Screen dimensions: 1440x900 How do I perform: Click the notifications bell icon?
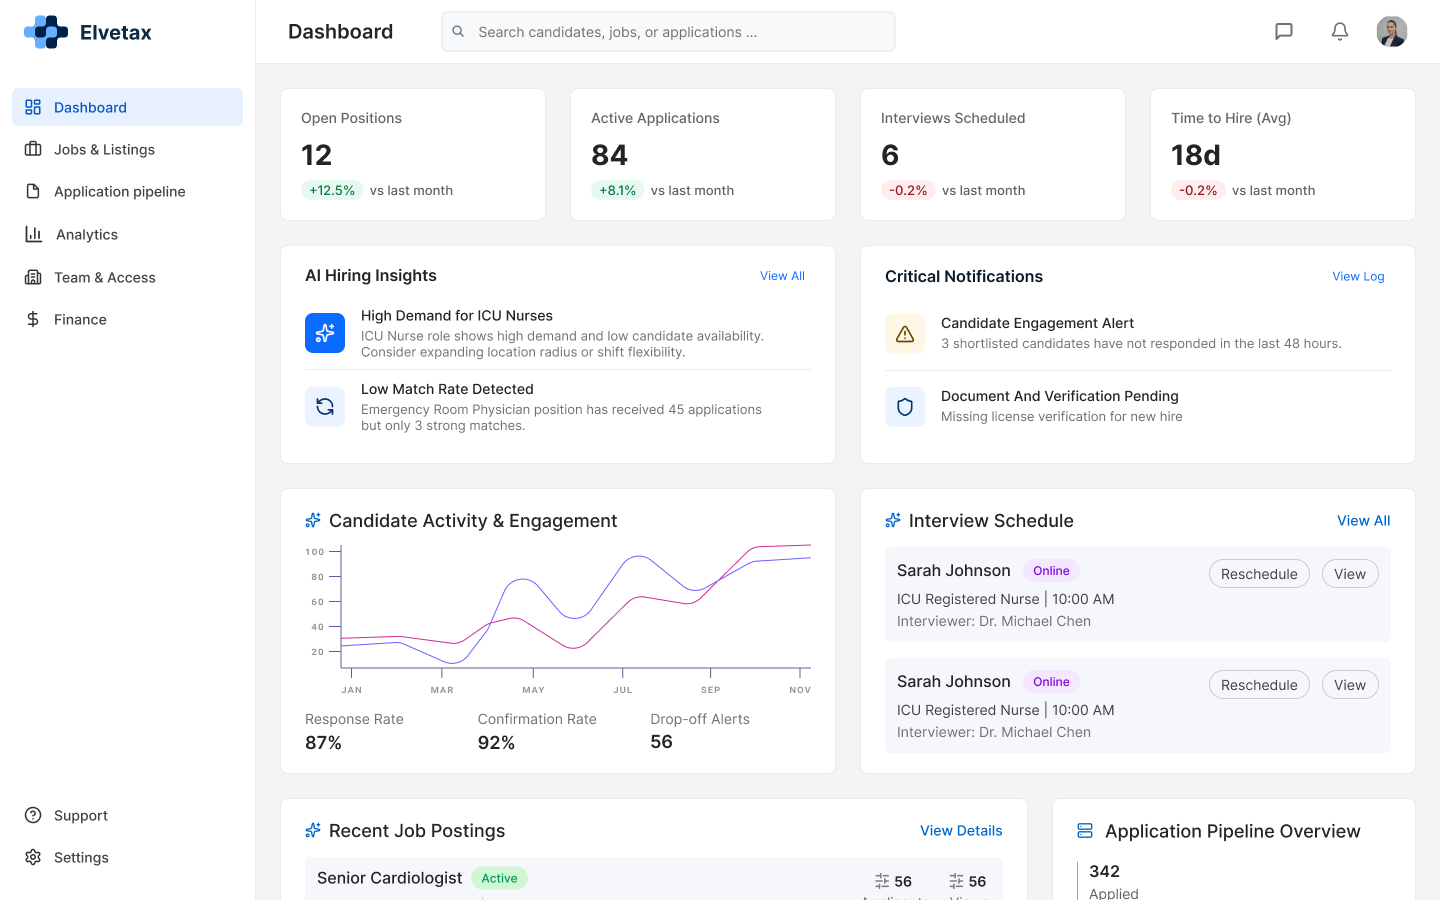[1340, 32]
